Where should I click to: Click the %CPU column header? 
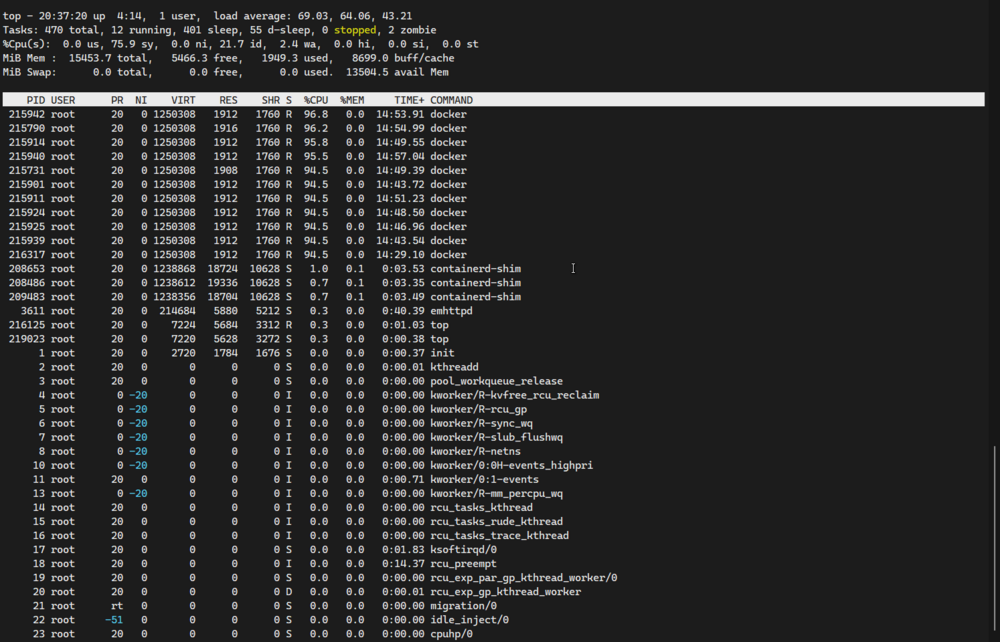click(x=316, y=100)
